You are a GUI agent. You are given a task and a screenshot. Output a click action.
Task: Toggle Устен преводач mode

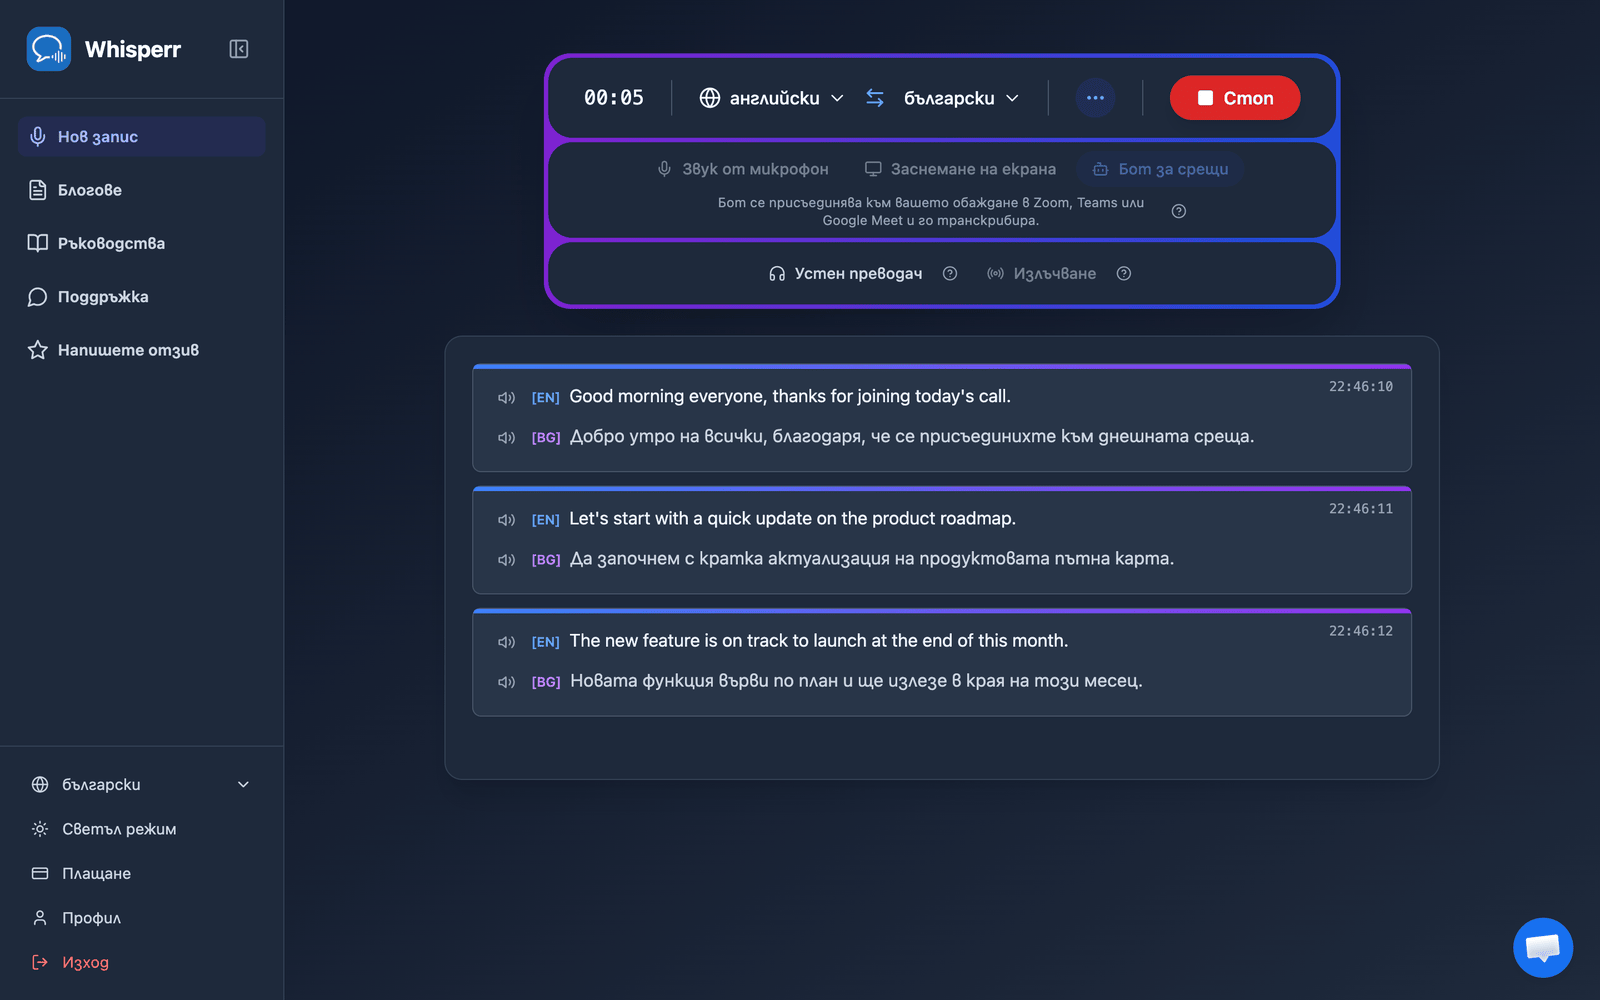click(846, 273)
